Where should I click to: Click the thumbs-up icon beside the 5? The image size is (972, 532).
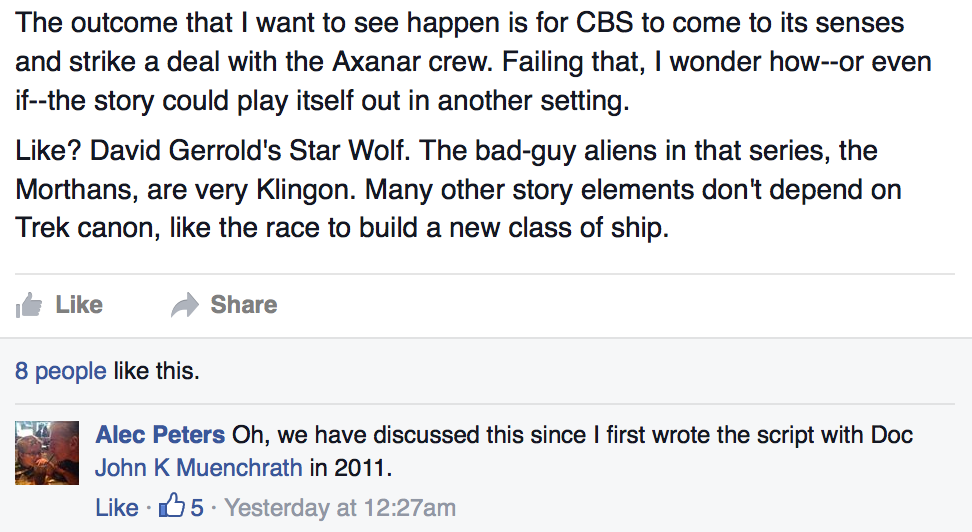coord(172,506)
